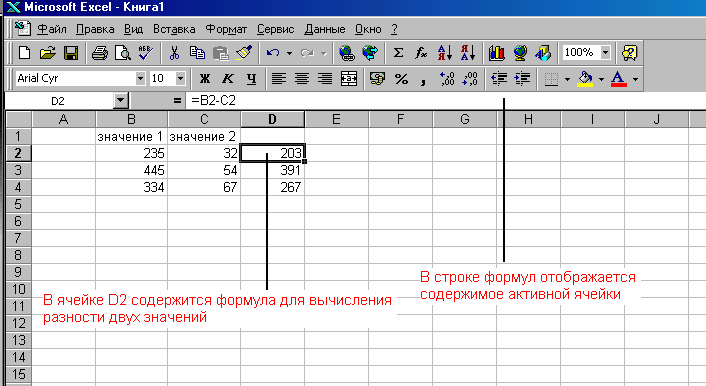Expand the font size 10 dropdown

click(x=180, y=79)
